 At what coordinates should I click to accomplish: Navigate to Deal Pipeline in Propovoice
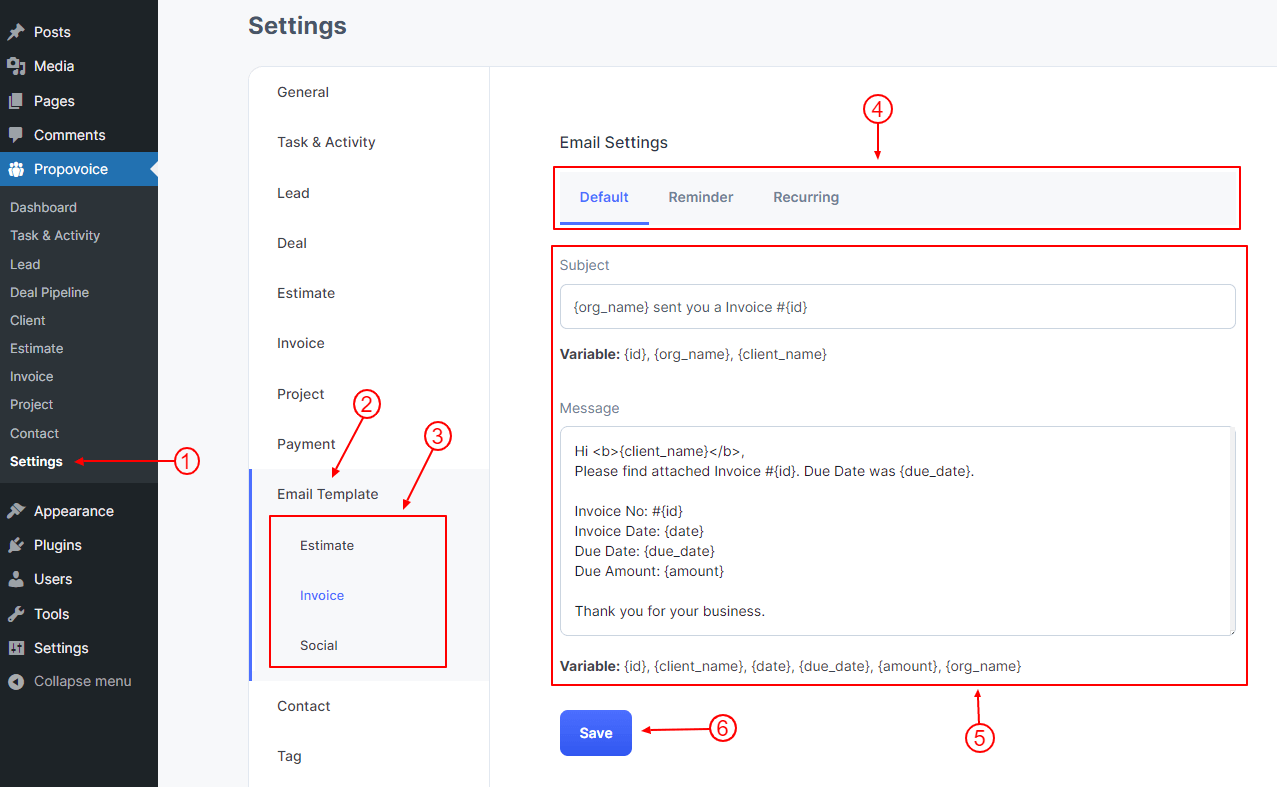(49, 292)
